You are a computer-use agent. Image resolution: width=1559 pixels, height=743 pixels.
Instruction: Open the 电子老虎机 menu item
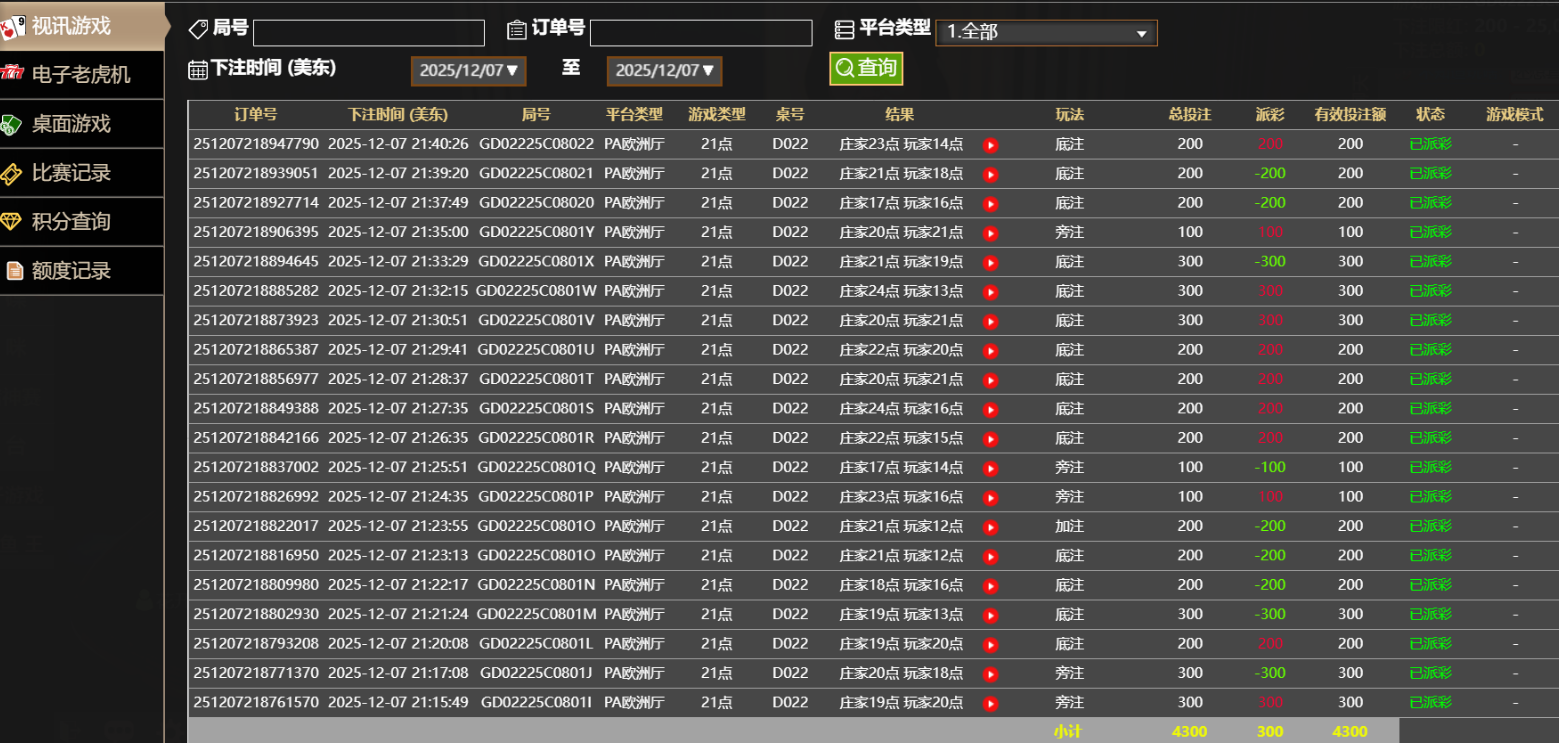81,75
